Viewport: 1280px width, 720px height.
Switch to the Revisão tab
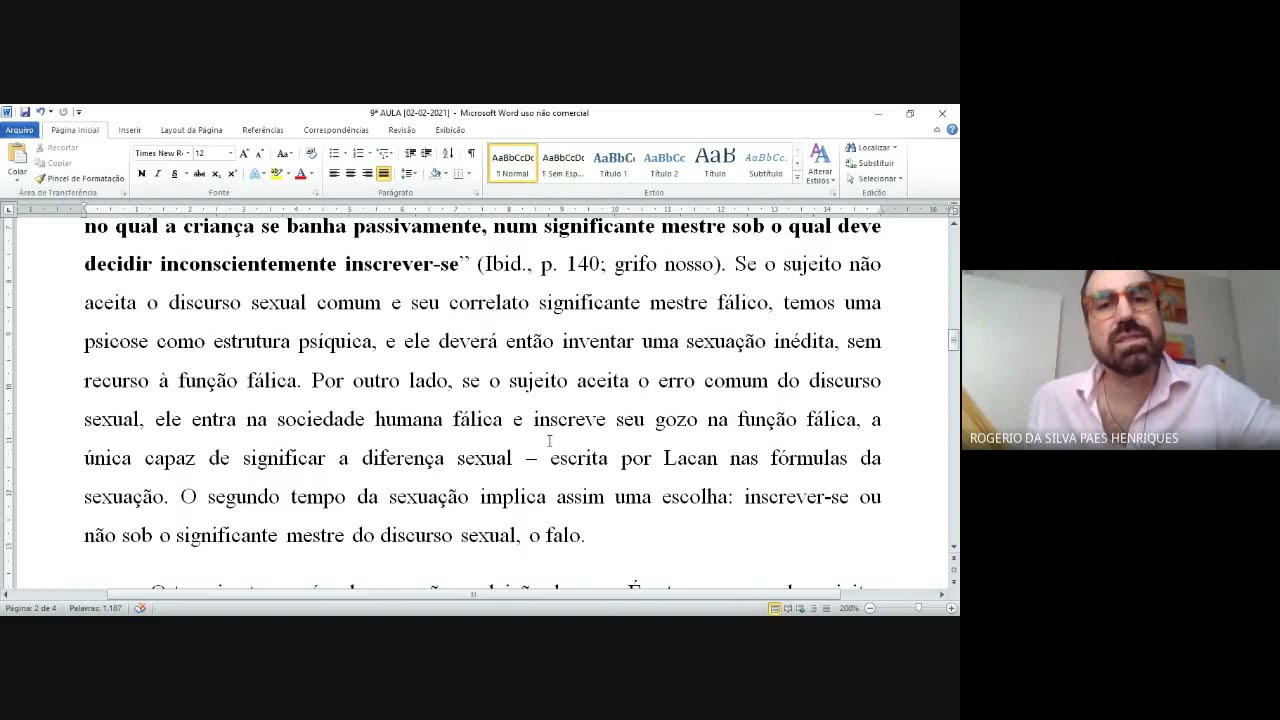coord(401,130)
